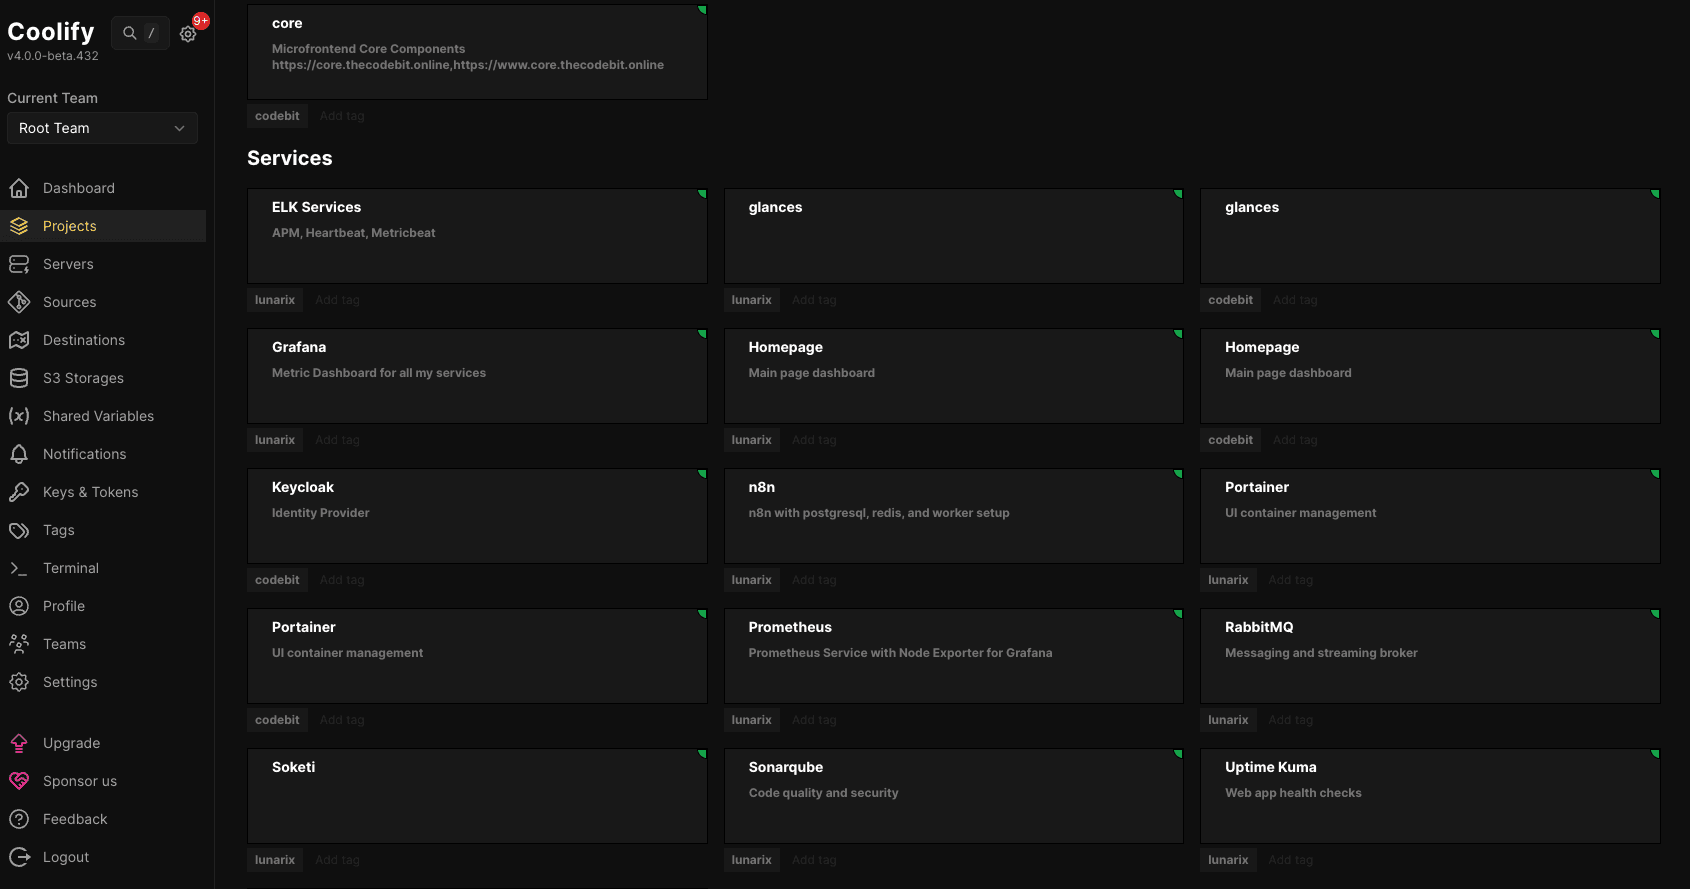
Task: Open the ELK Services card
Action: coord(477,236)
